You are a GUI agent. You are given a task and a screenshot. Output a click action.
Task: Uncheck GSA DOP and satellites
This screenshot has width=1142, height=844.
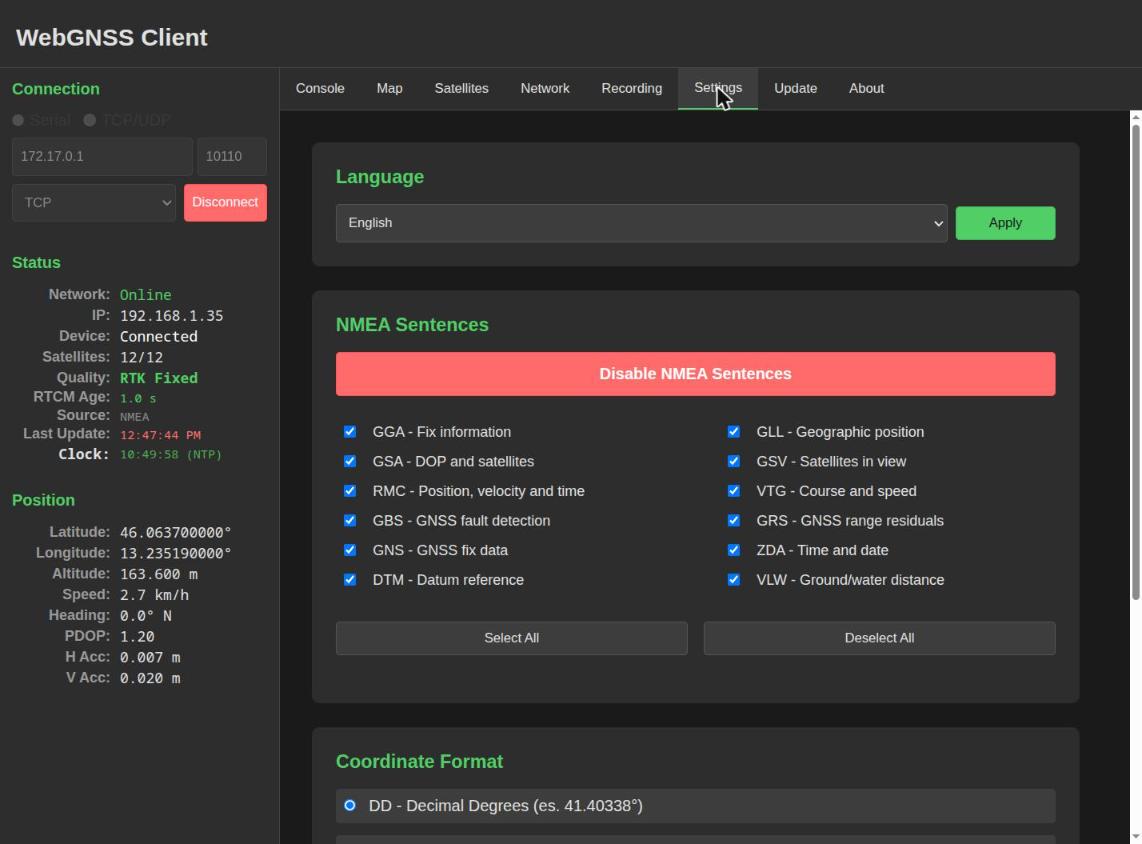click(350, 462)
